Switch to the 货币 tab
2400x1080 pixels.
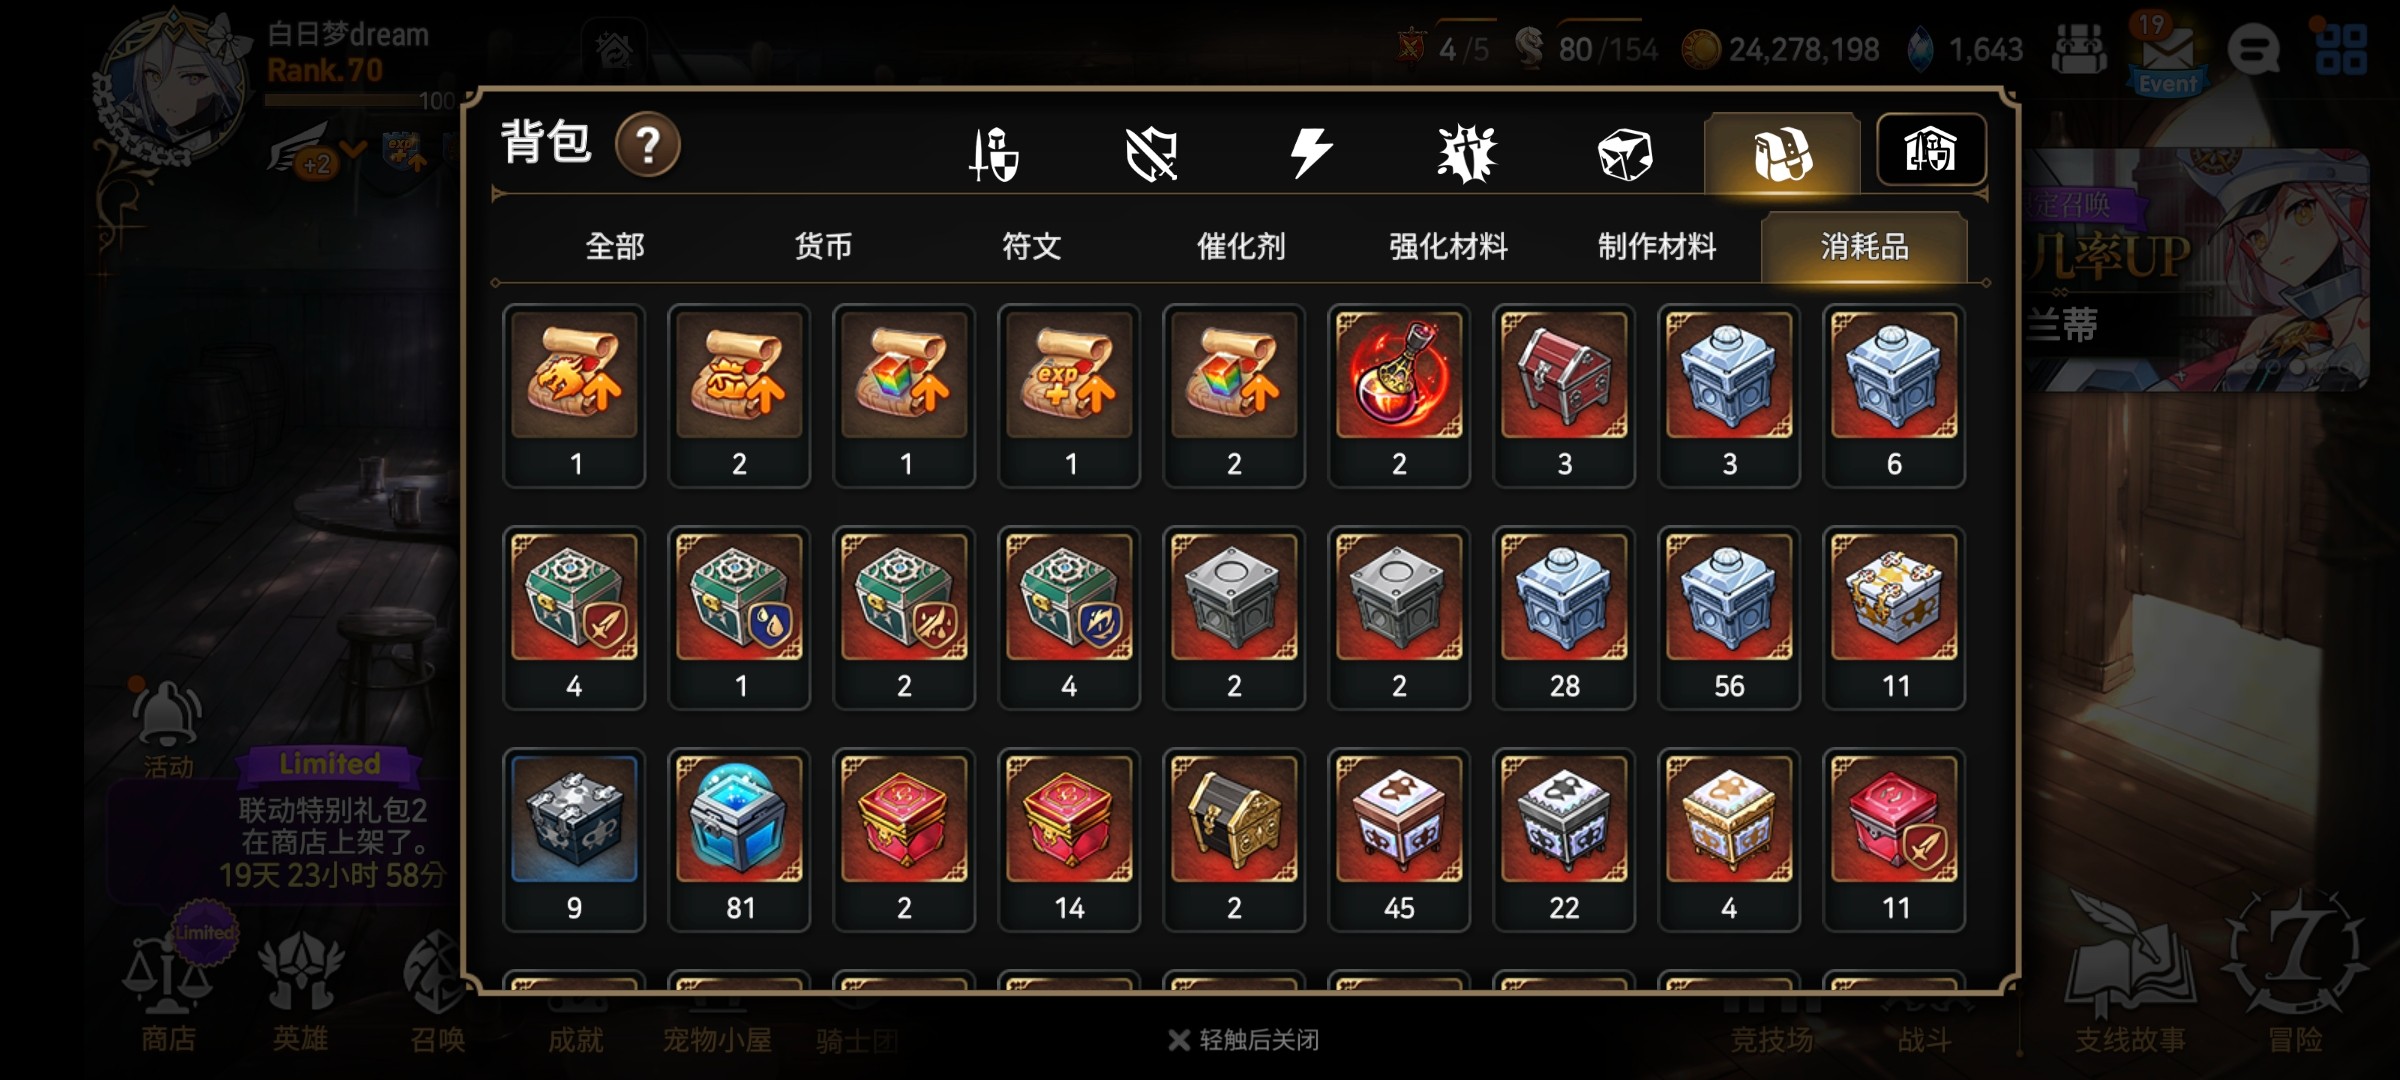pos(823,246)
